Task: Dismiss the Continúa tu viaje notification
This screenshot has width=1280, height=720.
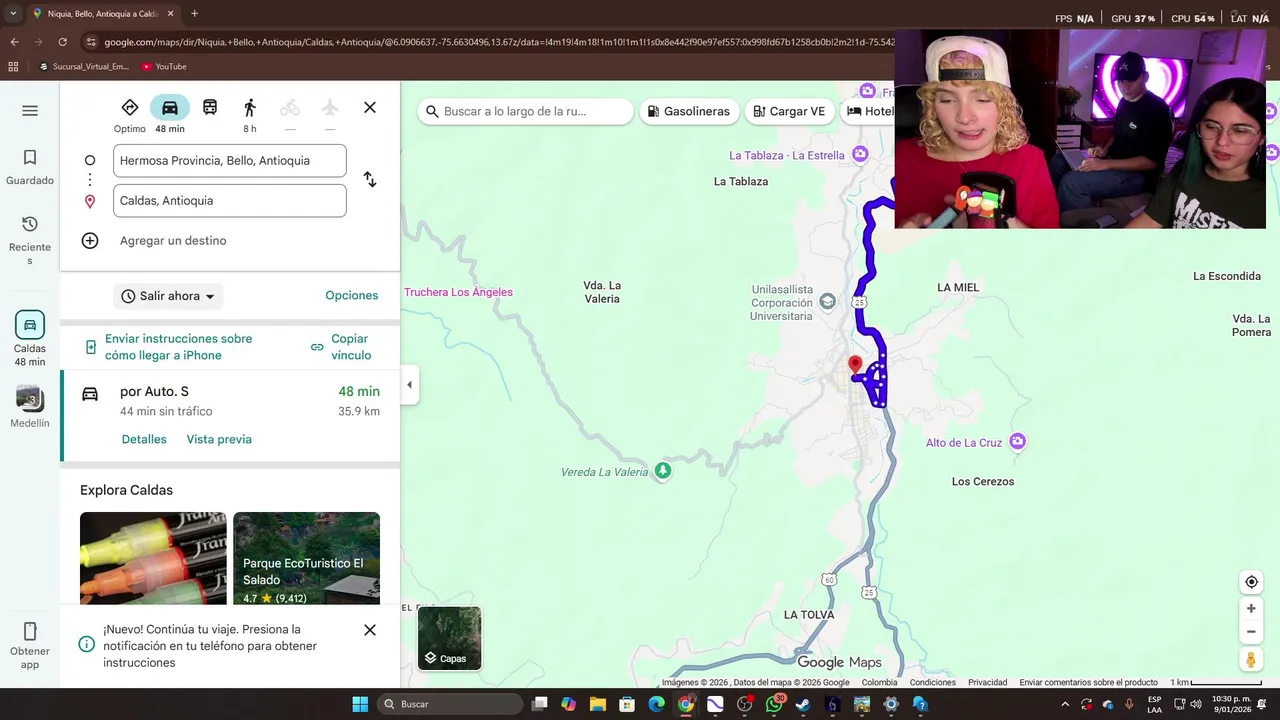Action: [x=370, y=631]
